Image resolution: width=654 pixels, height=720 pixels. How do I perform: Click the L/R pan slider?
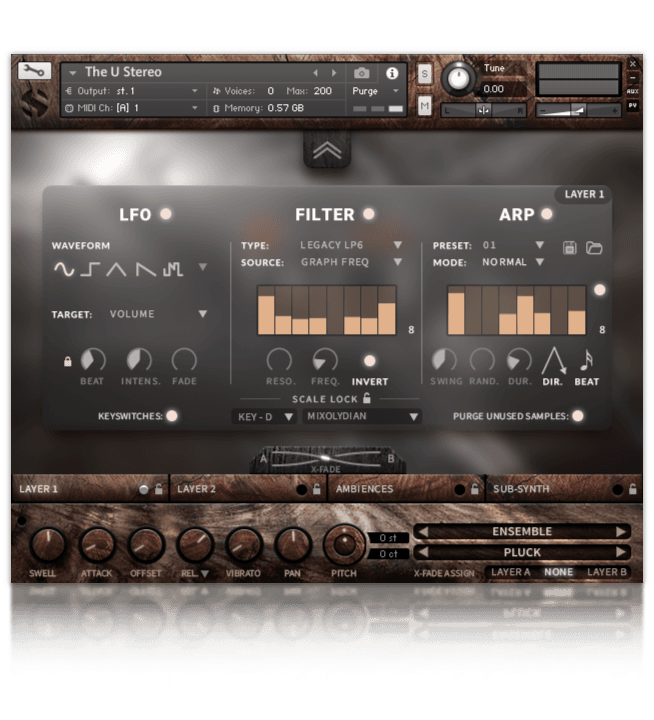coord(483,110)
